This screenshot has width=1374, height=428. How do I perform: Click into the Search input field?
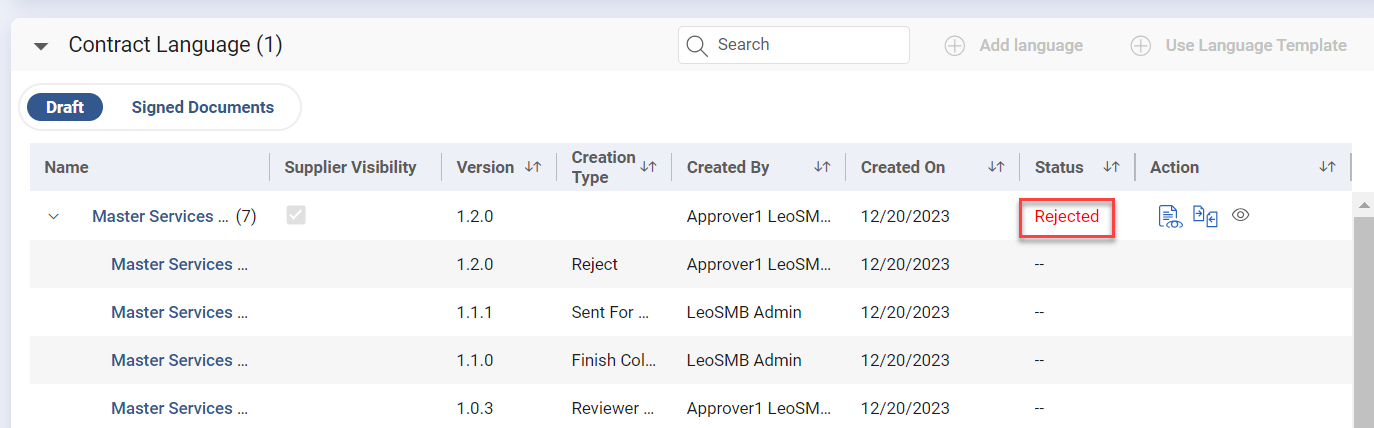[805, 45]
